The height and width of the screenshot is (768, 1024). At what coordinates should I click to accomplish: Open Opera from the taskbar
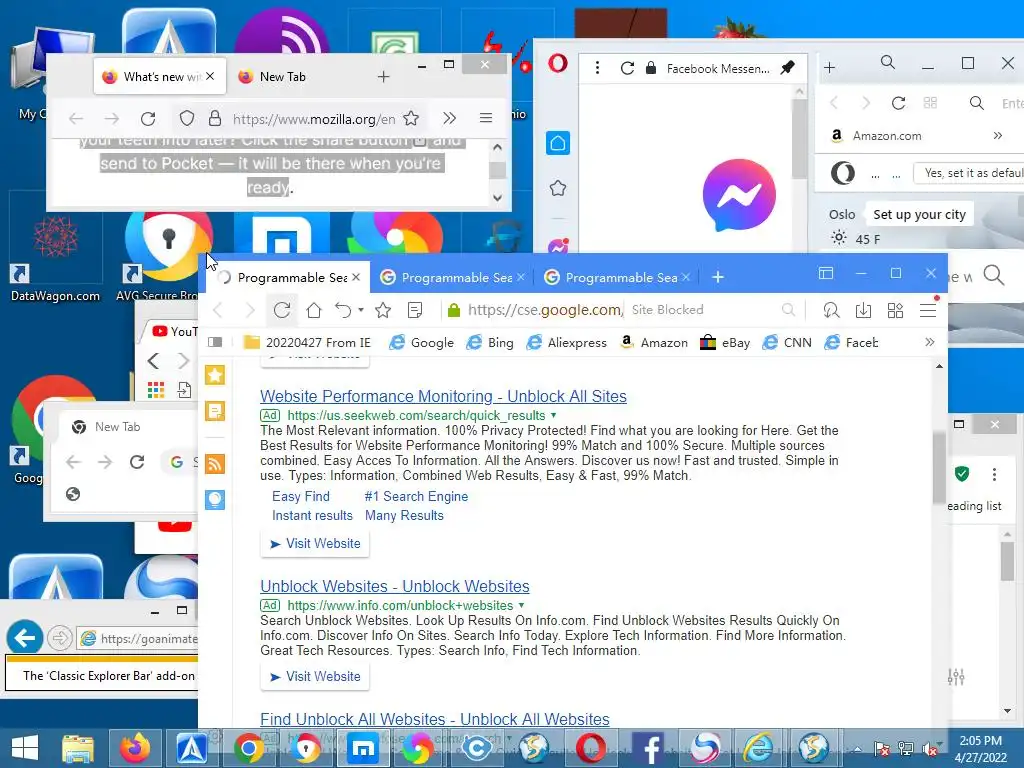tap(590, 748)
